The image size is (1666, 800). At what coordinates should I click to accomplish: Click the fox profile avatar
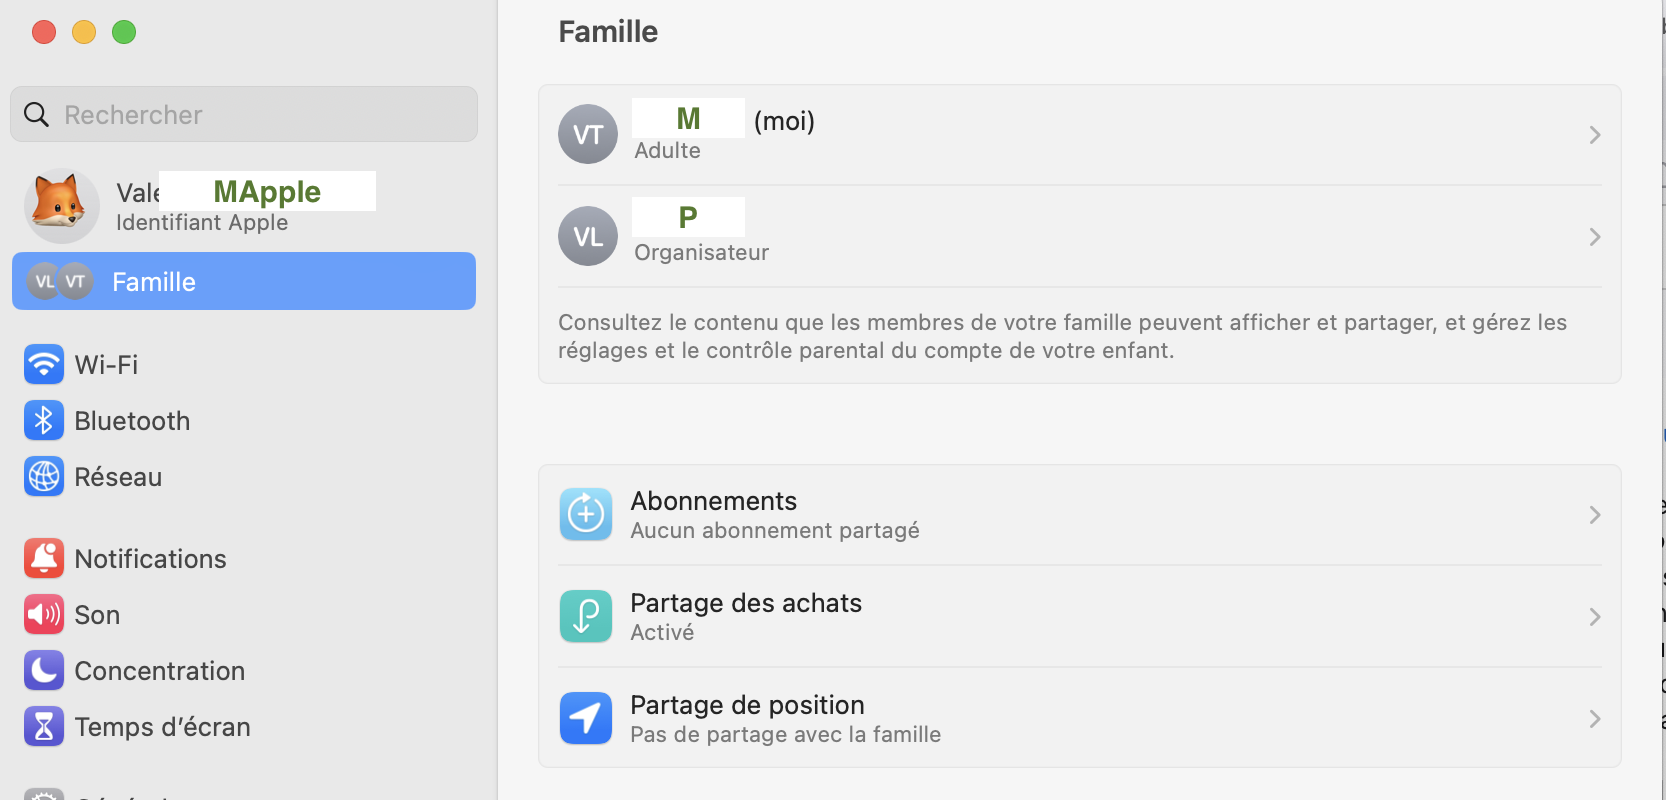pyautogui.click(x=61, y=206)
